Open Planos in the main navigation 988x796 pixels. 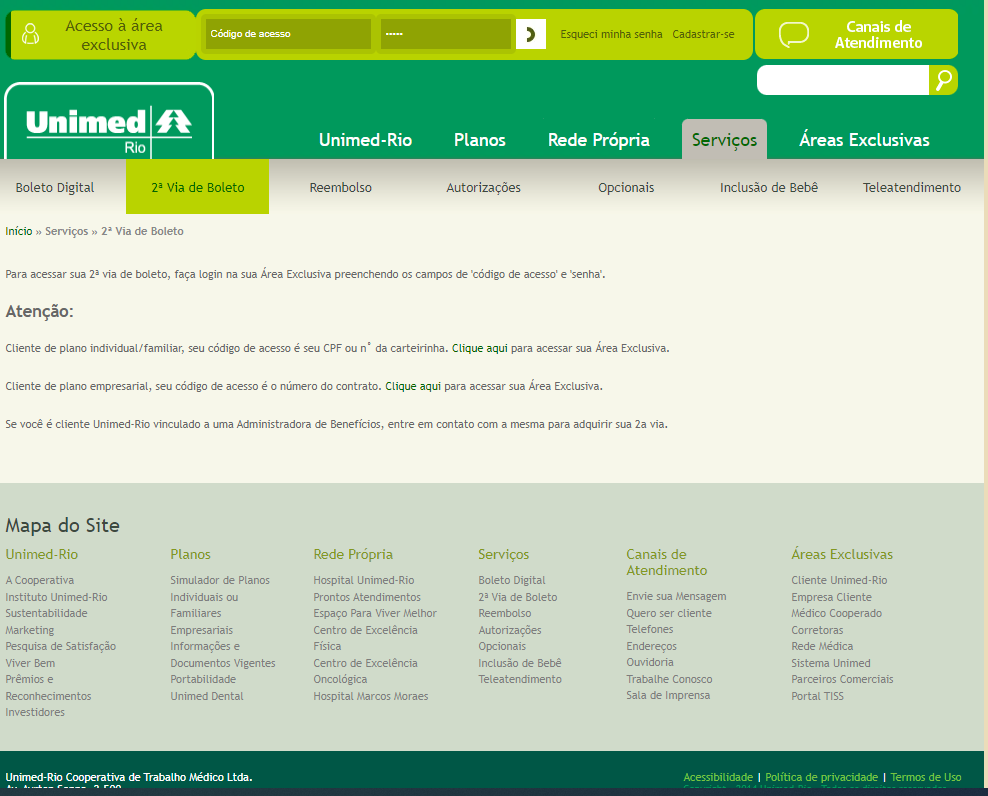click(x=480, y=140)
